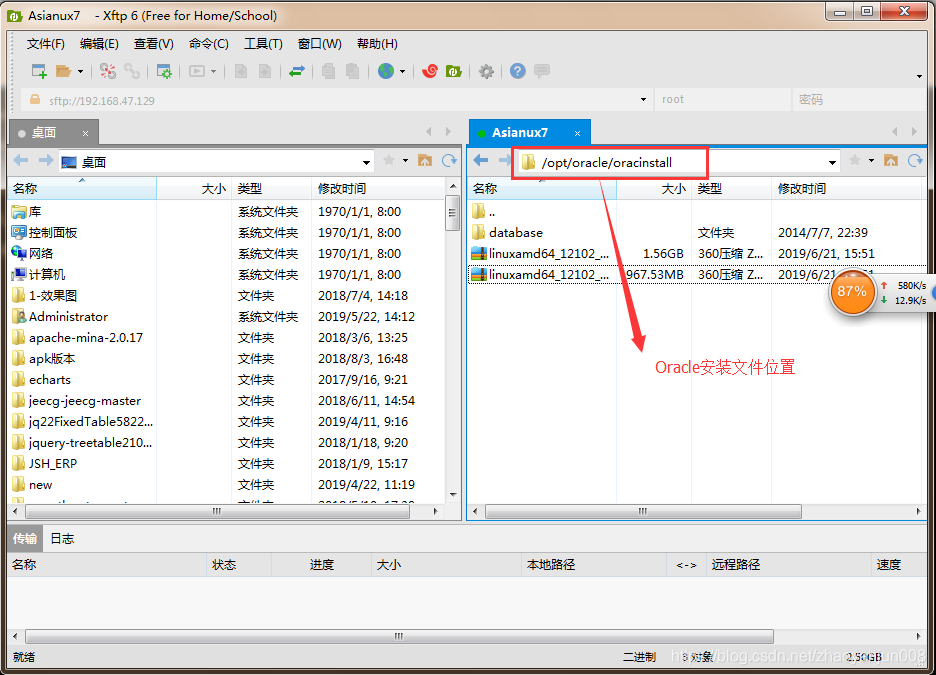Sort local files by 名称 column
The height and width of the screenshot is (675, 936).
pos(82,189)
